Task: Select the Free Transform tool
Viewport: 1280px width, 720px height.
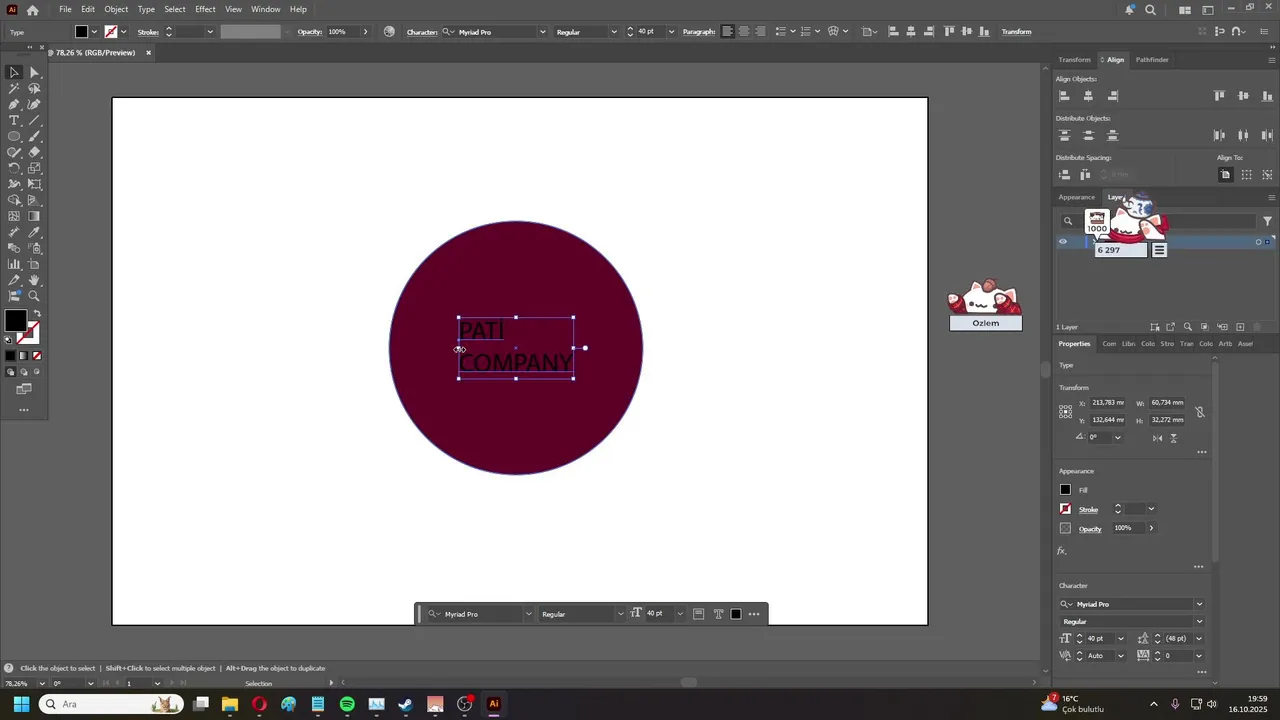Action: pos(34,184)
